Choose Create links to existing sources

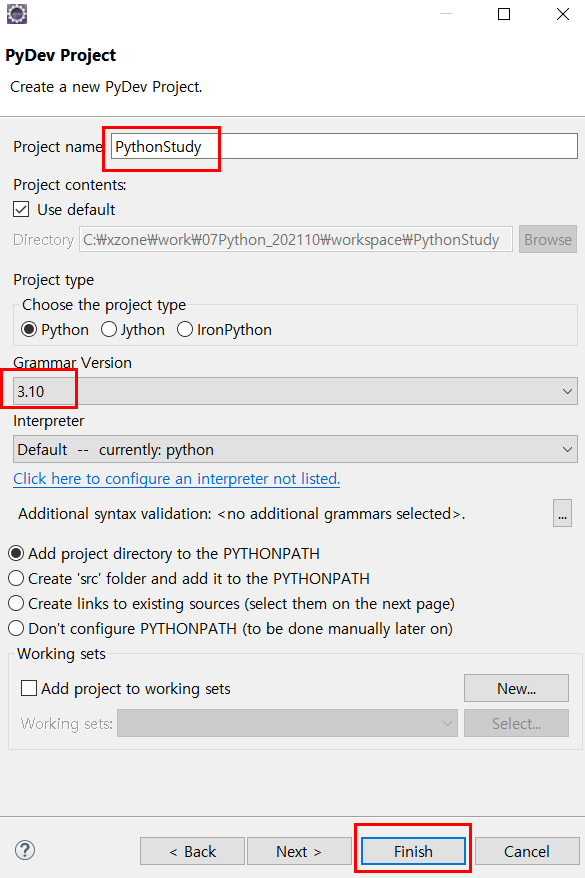[232, 604]
